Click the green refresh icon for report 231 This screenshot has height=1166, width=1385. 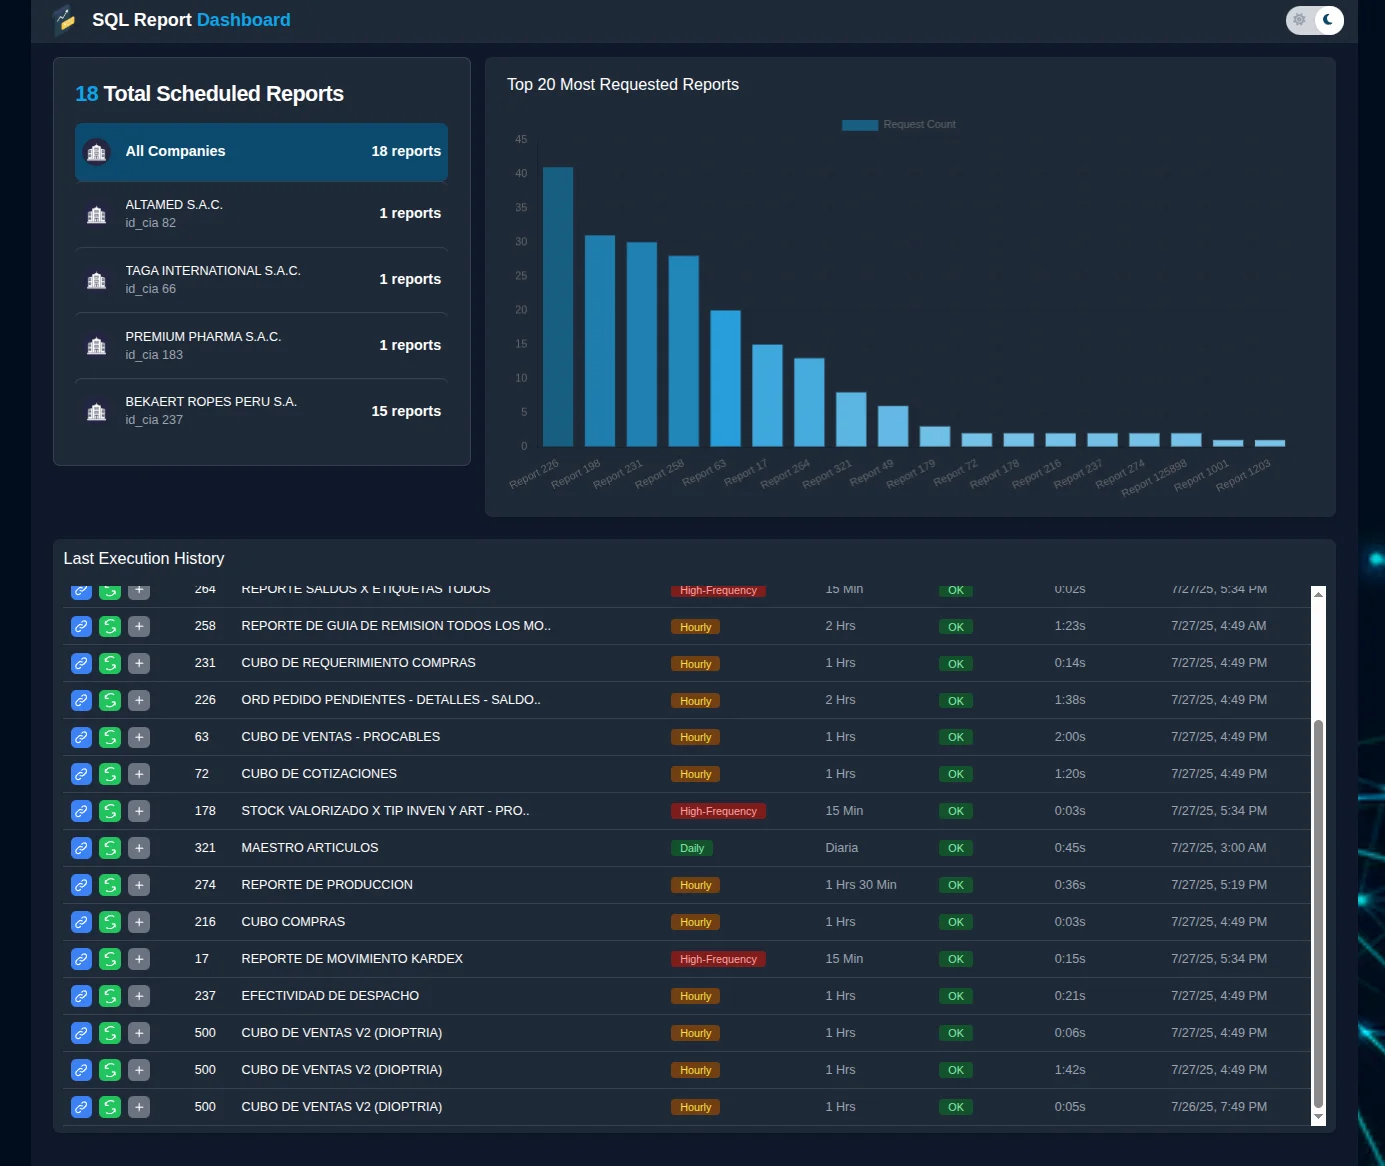pyautogui.click(x=110, y=663)
